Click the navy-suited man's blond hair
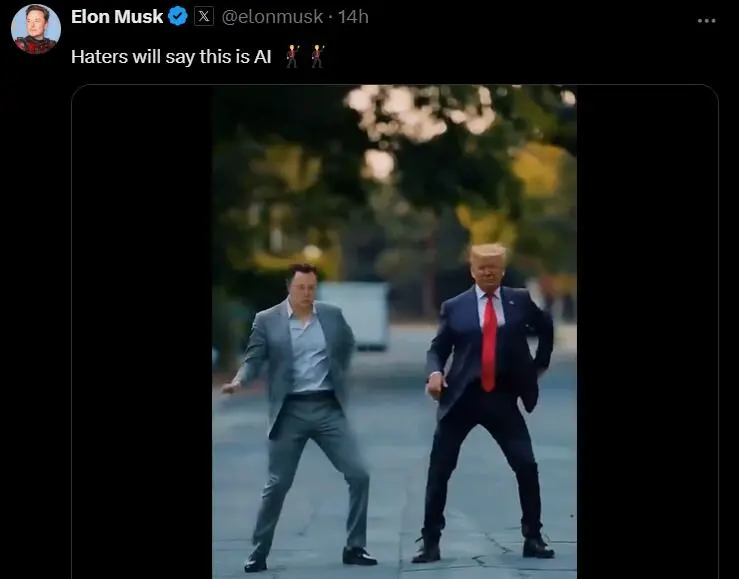Viewport: 739px width, 579px height. point(488,254)
